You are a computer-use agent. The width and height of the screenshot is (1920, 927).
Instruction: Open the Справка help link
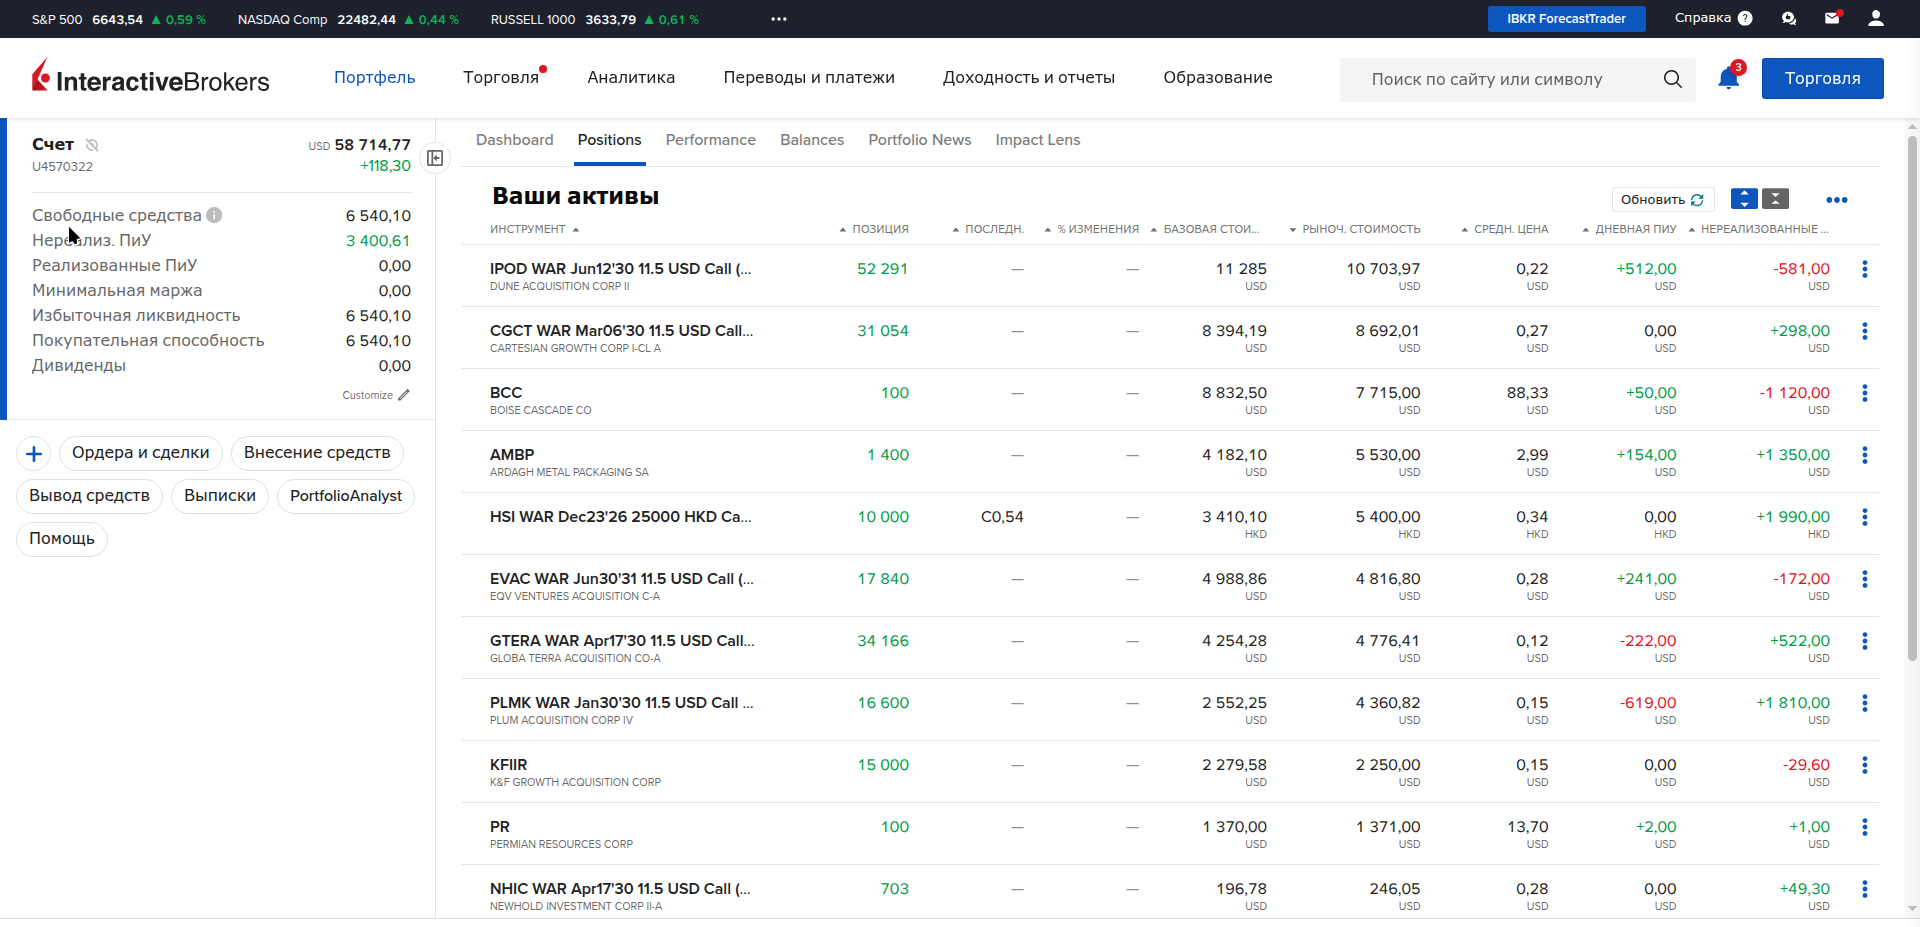(x=1714, y=18)
